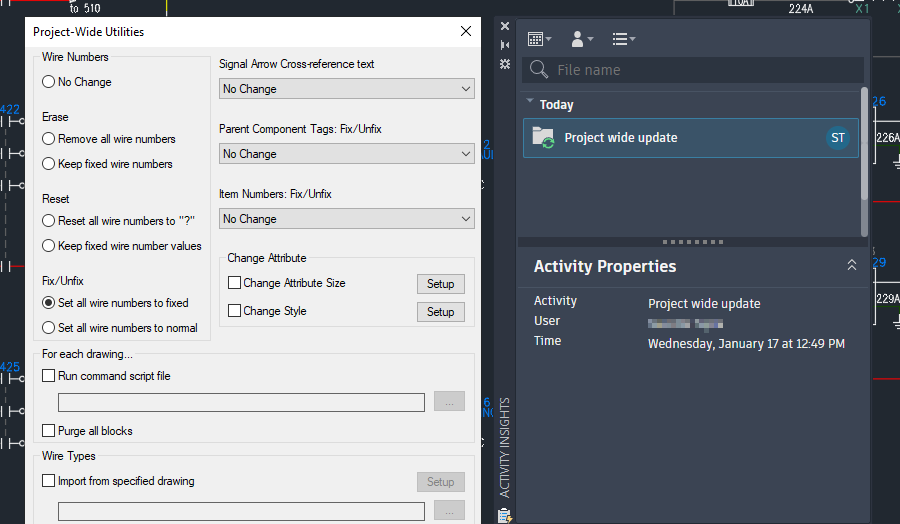The height and width of the screenshot is (524, 900).
Task: Click Setup button for Change Attribute Size
Action: coord(441,284)
